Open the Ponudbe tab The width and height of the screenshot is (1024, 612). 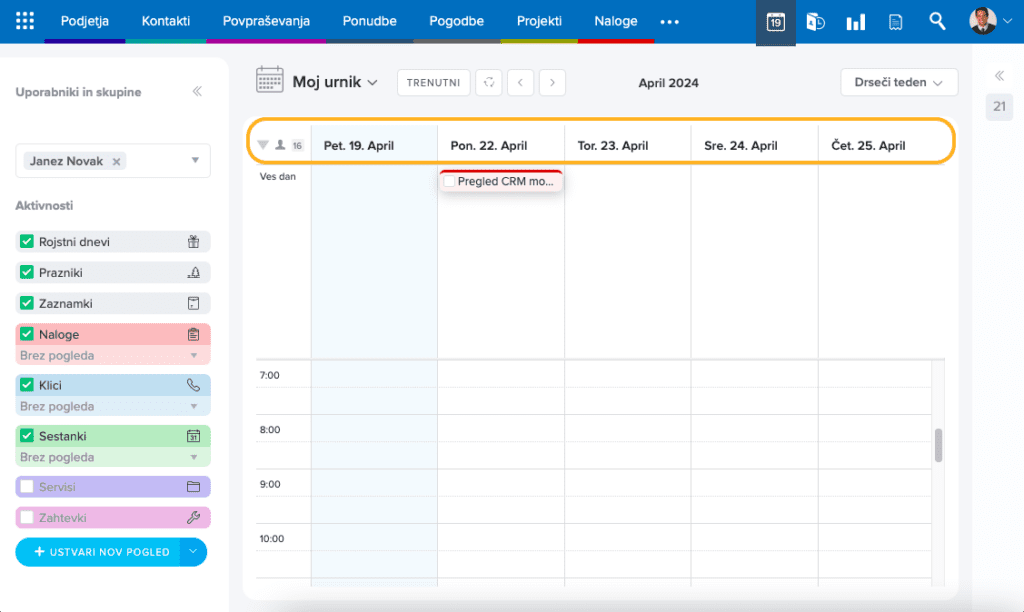tap(369, 21)
